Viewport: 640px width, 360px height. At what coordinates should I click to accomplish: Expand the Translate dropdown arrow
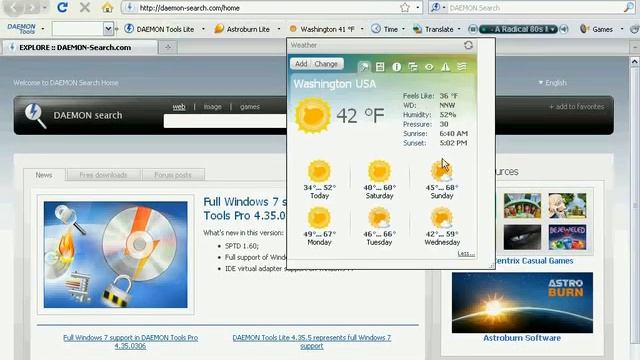(x=459, y=29)
